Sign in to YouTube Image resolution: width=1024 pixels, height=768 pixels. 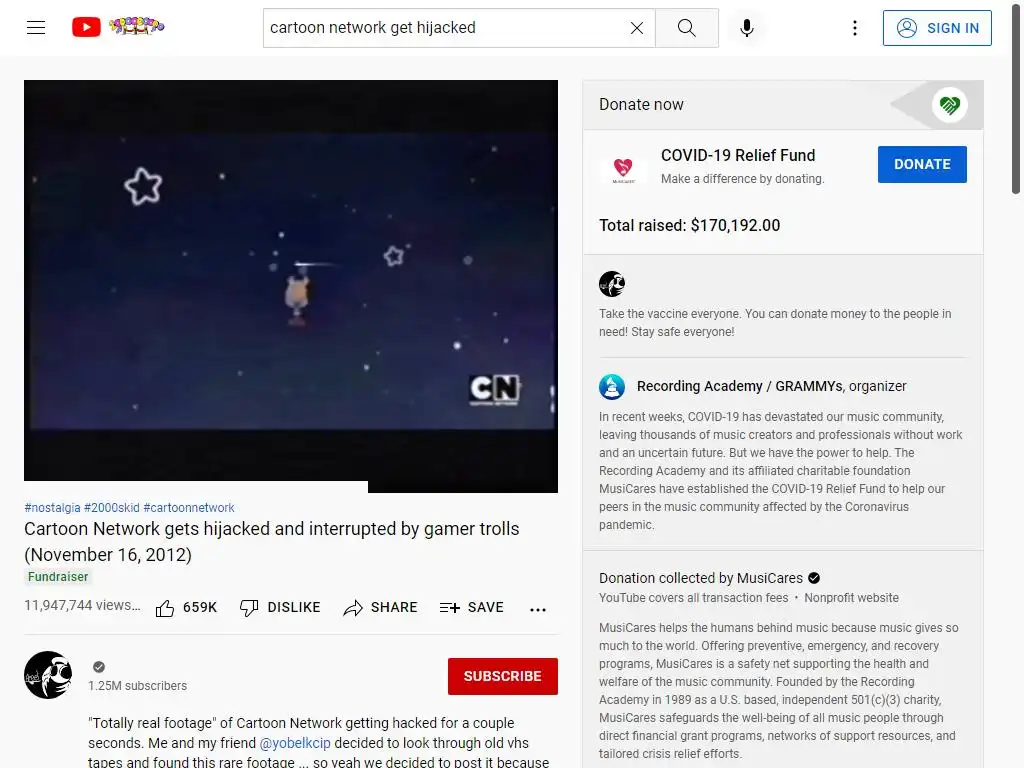point(937,28)
